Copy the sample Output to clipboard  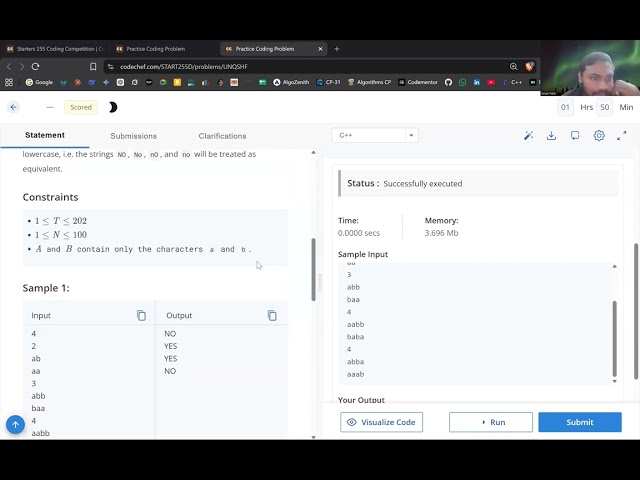tap(272, 316)
